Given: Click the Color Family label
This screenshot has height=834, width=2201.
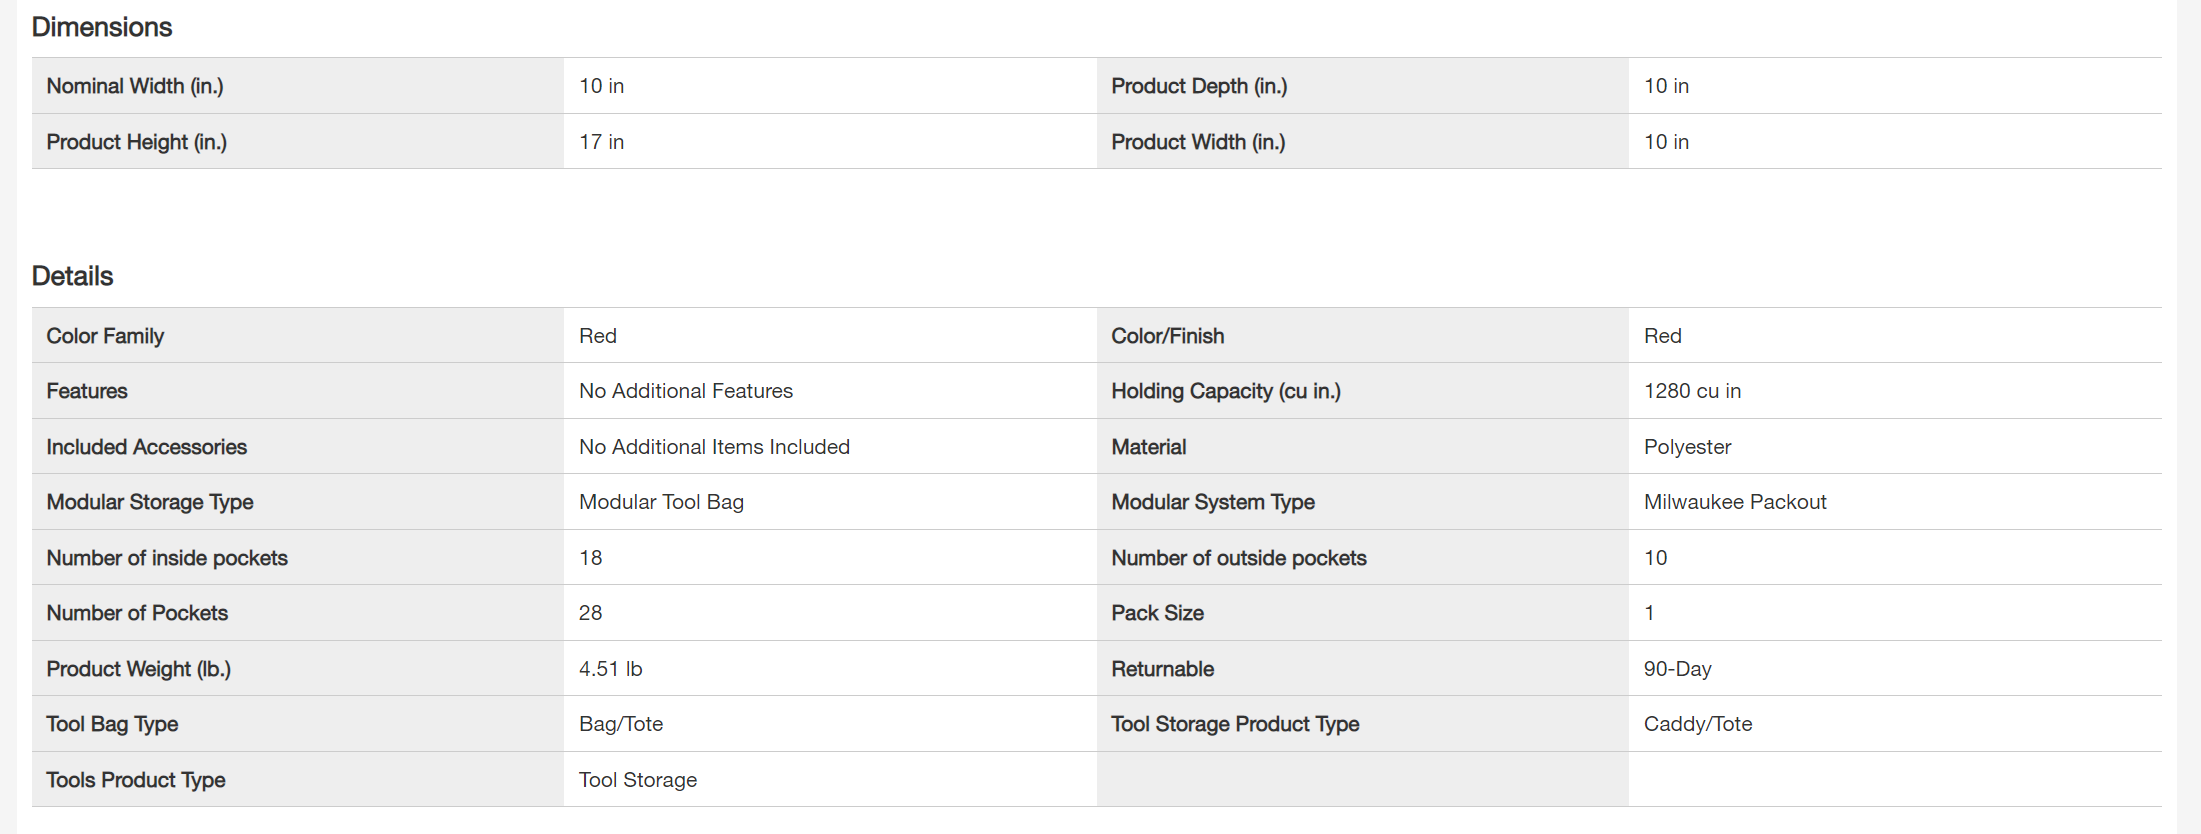Looking at the screenshot, I should coord(105,336).
